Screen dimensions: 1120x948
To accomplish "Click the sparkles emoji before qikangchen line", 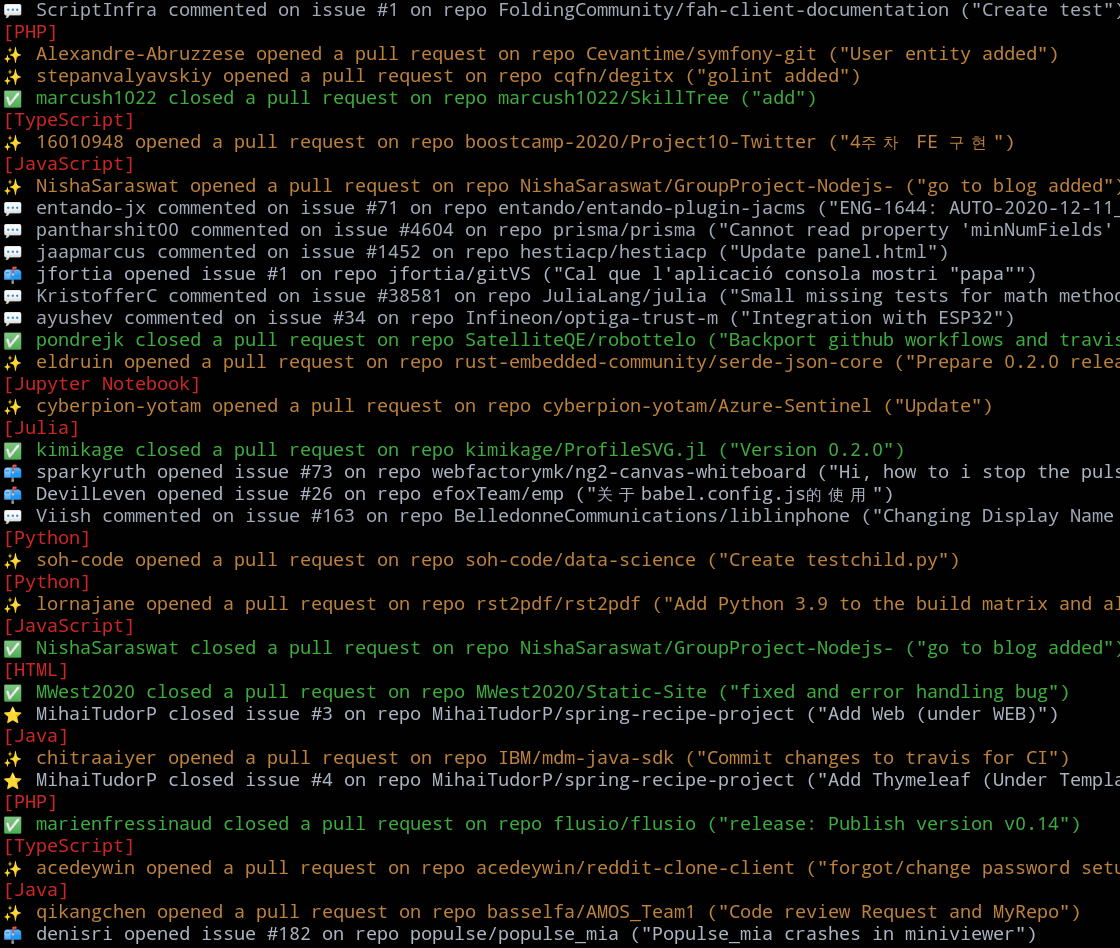I will tap(13, 912).
